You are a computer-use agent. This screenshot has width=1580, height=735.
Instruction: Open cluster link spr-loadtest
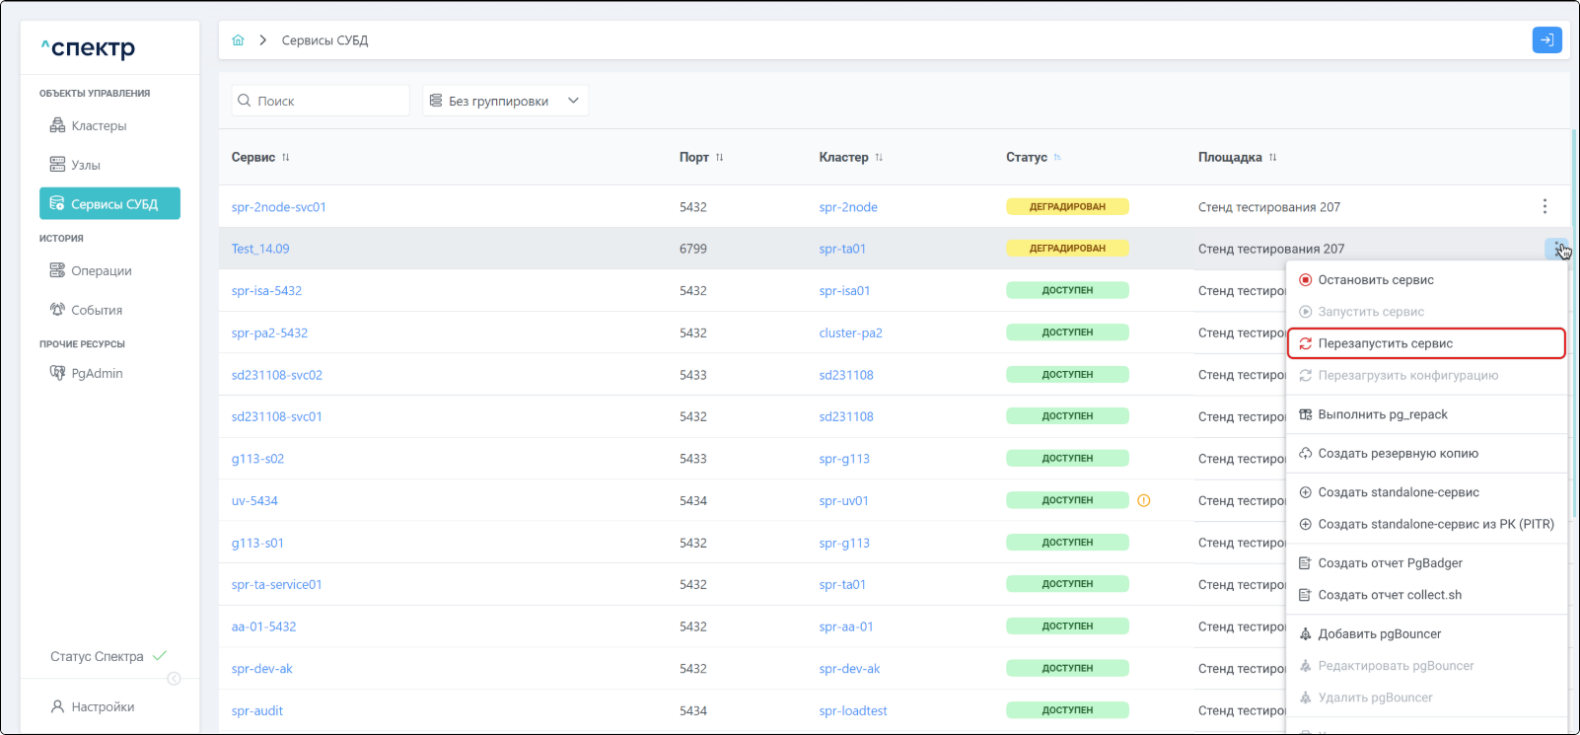[x=853, y=711]
